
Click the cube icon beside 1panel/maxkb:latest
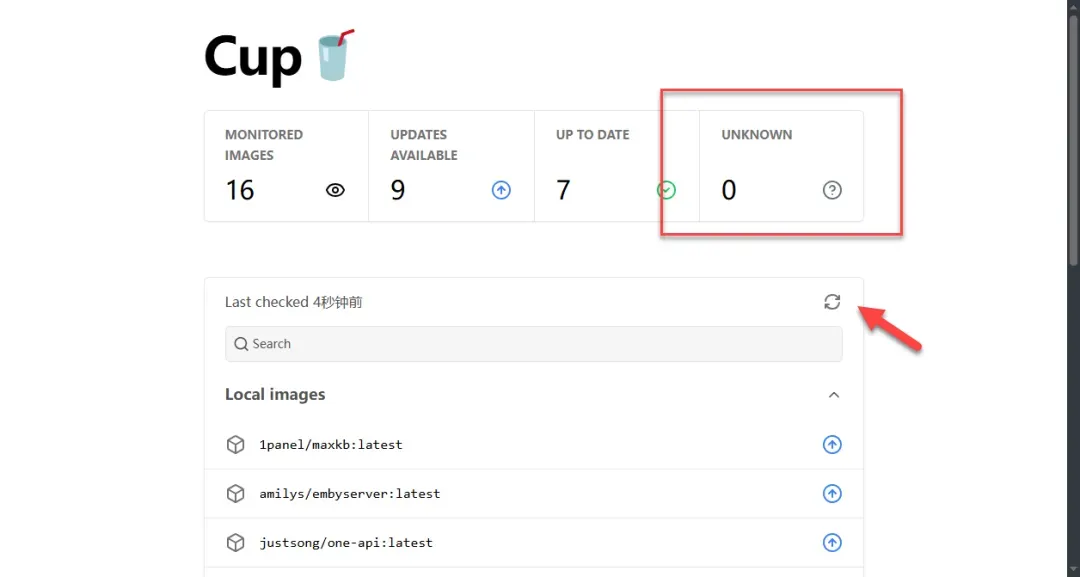[236, 445]
